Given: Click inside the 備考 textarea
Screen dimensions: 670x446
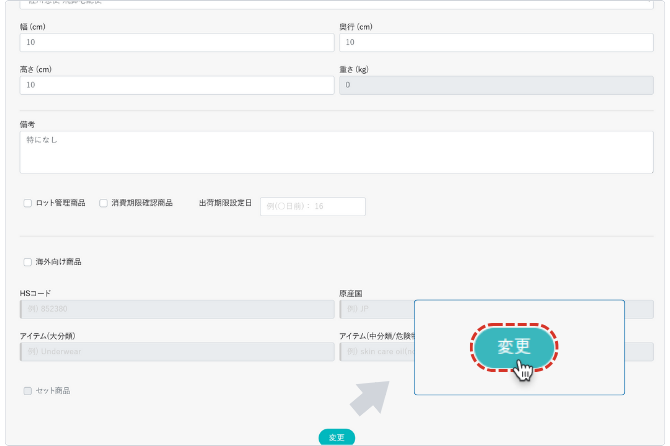Looking at the screenshot, I should point(336,152).
